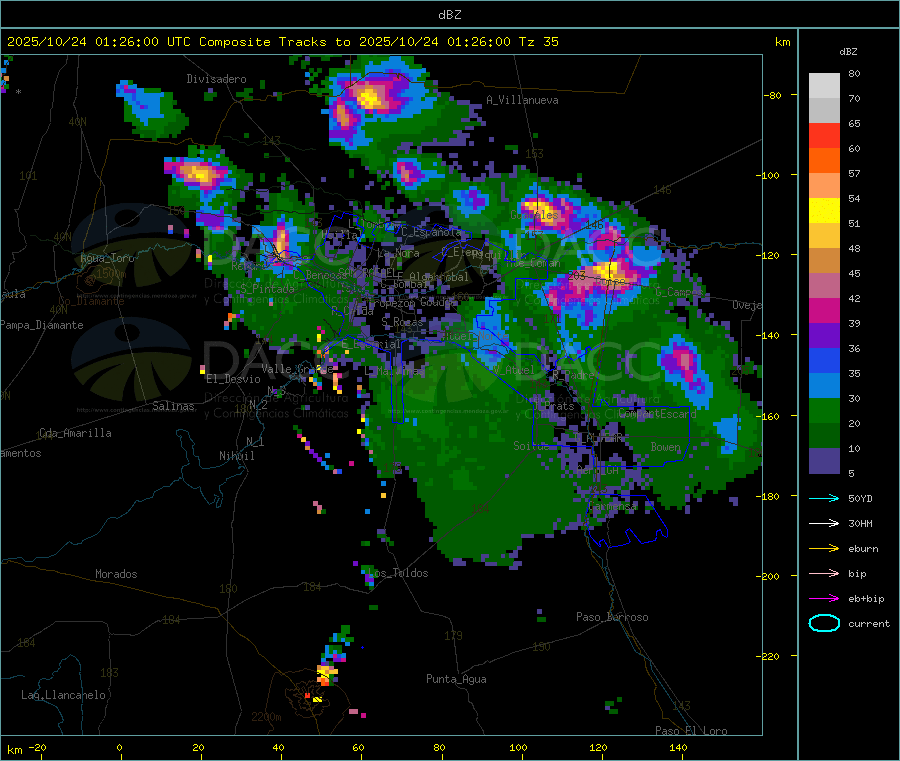Viewport: 900px width, 761px height.
Task: Click the grey 80 dBZ color swatch
Action: click(824, 86)
